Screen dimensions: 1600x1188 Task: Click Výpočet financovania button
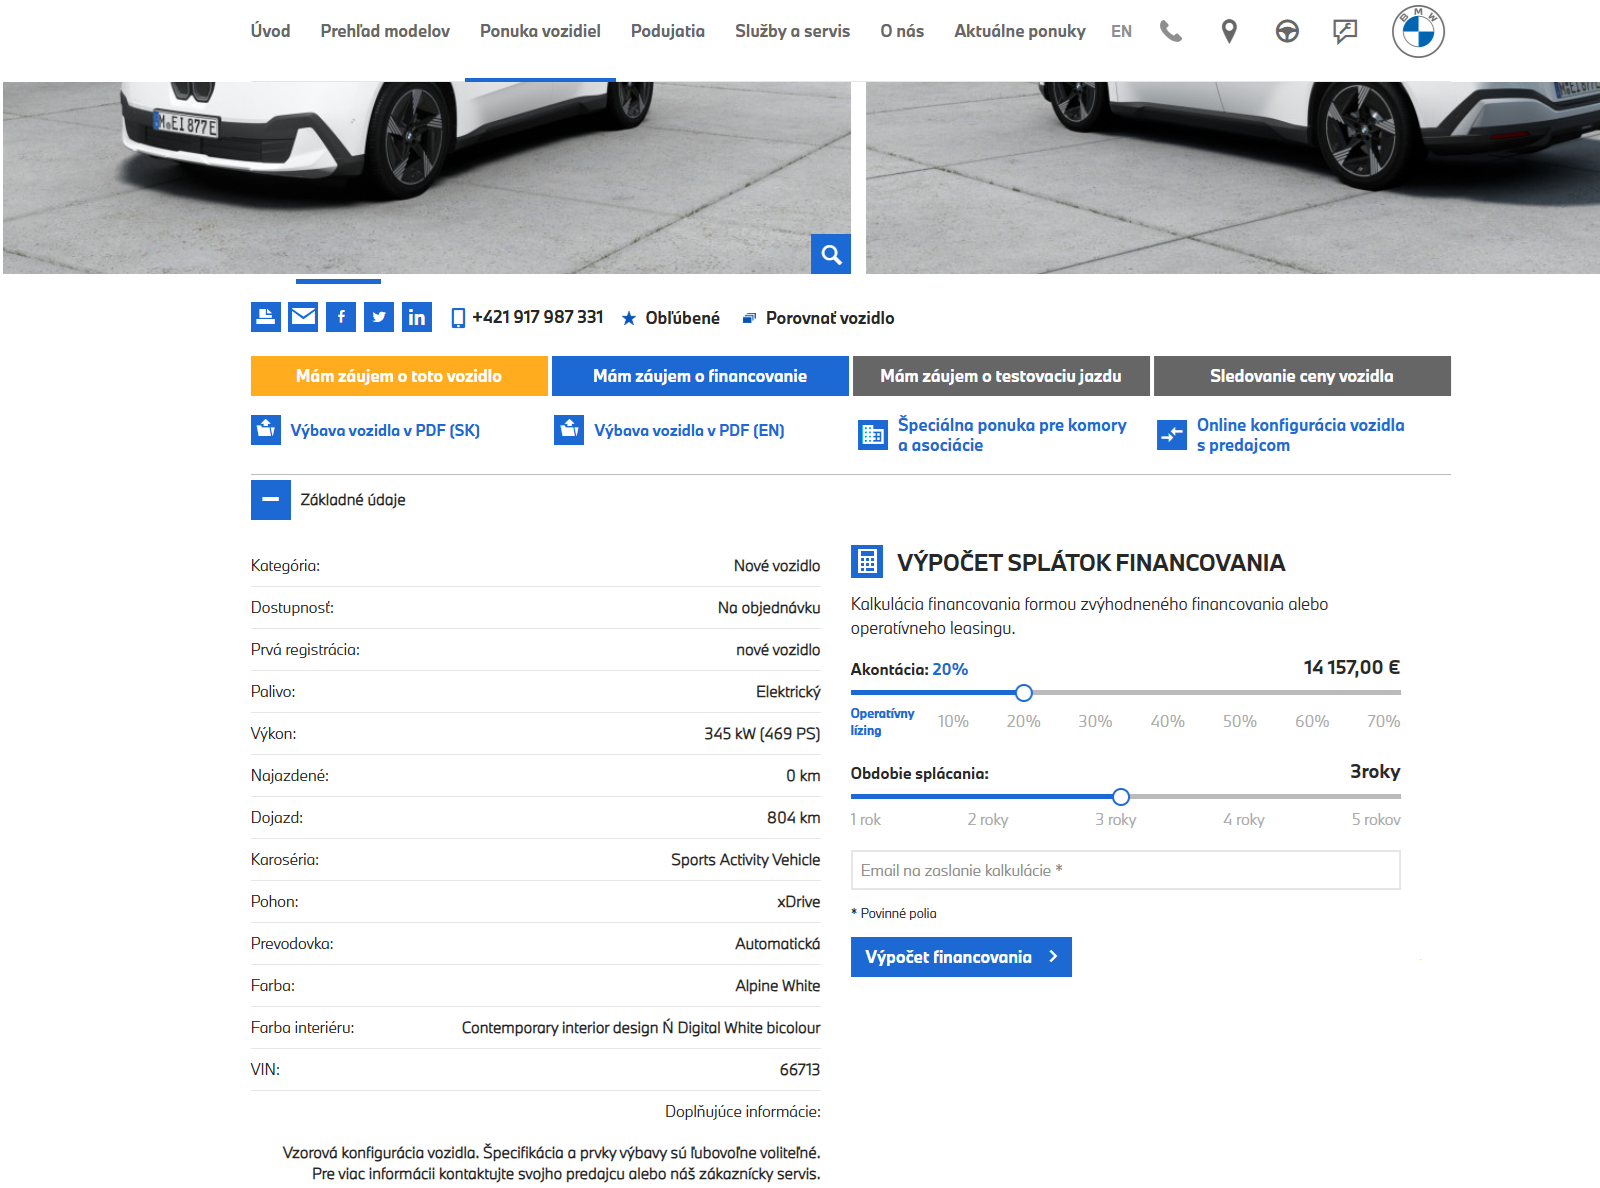pos(961,957)
